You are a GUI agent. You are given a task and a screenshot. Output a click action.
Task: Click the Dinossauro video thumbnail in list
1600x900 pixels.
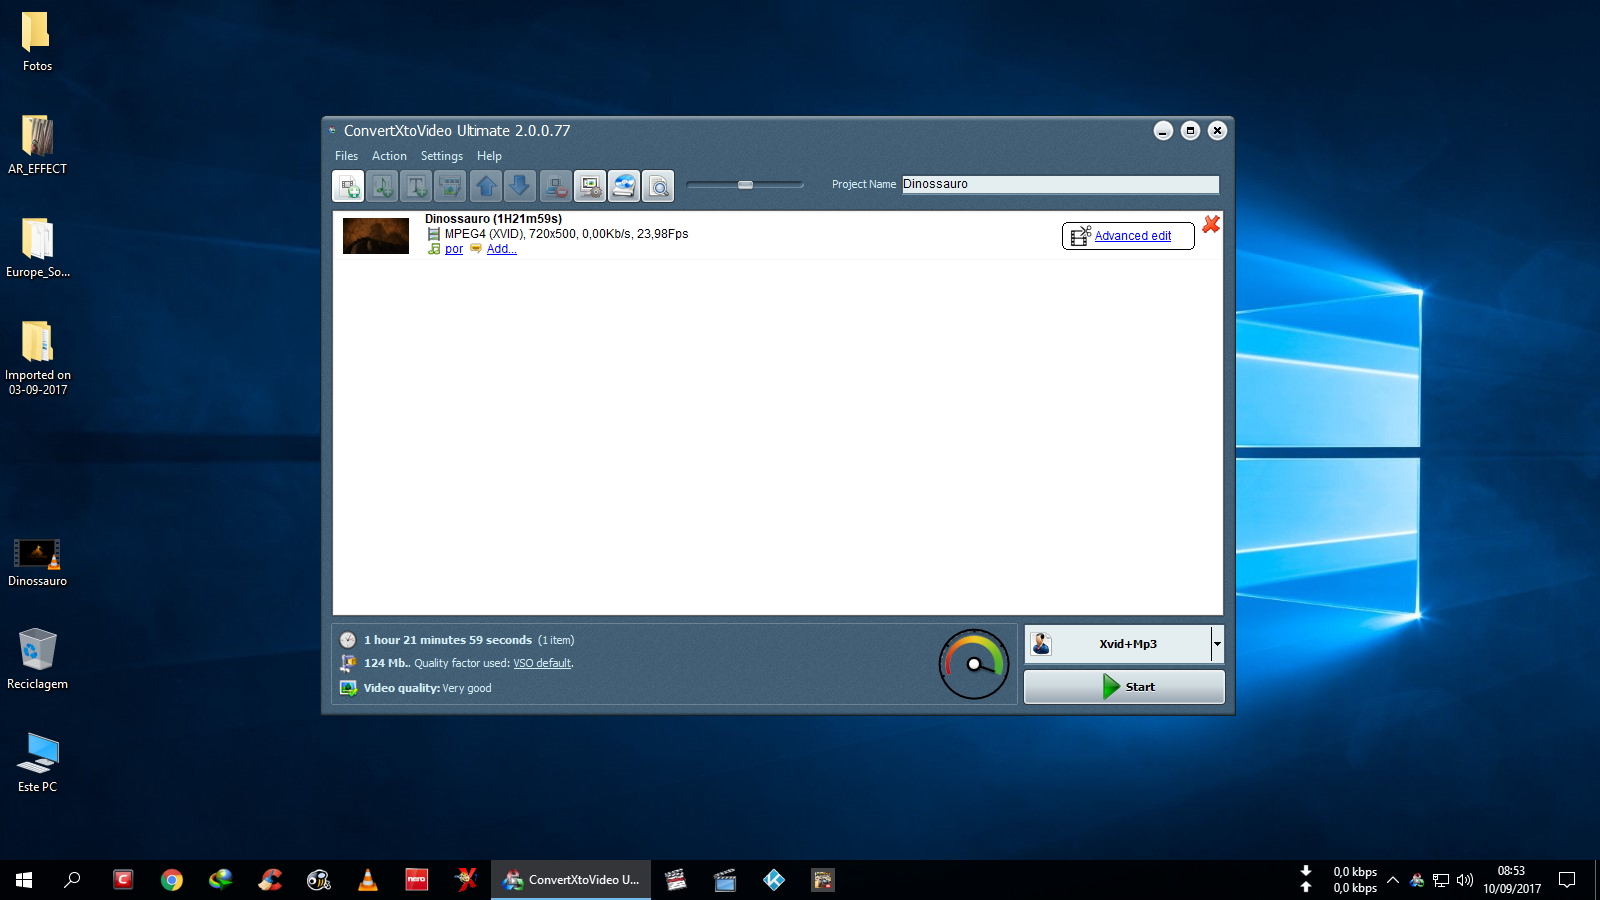pos(376,236)
